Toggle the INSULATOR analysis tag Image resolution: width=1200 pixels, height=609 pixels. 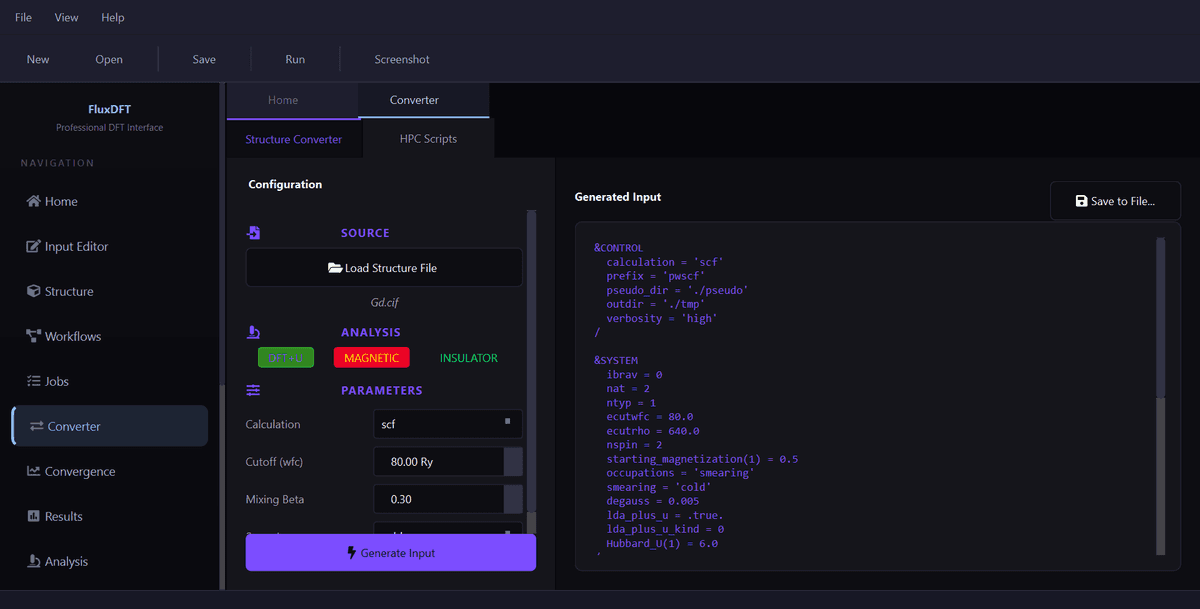(468, 358)
